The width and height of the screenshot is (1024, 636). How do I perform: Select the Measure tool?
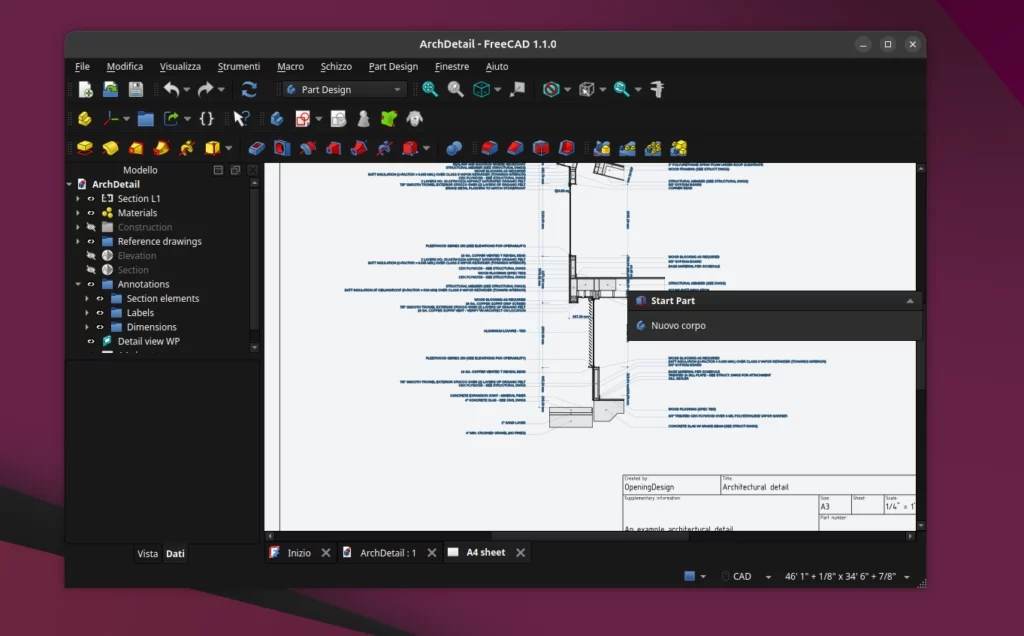tap(657, 89)
